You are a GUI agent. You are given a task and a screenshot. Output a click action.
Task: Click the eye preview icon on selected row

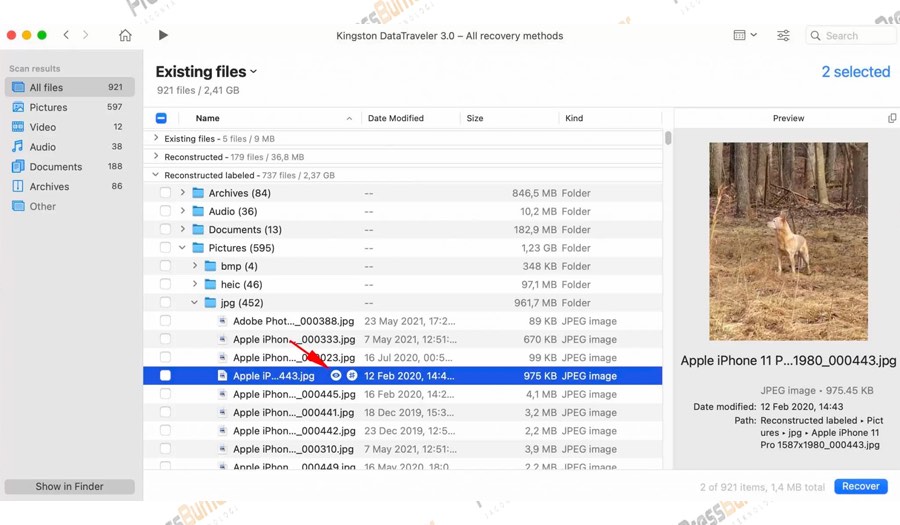click(336, 376)
